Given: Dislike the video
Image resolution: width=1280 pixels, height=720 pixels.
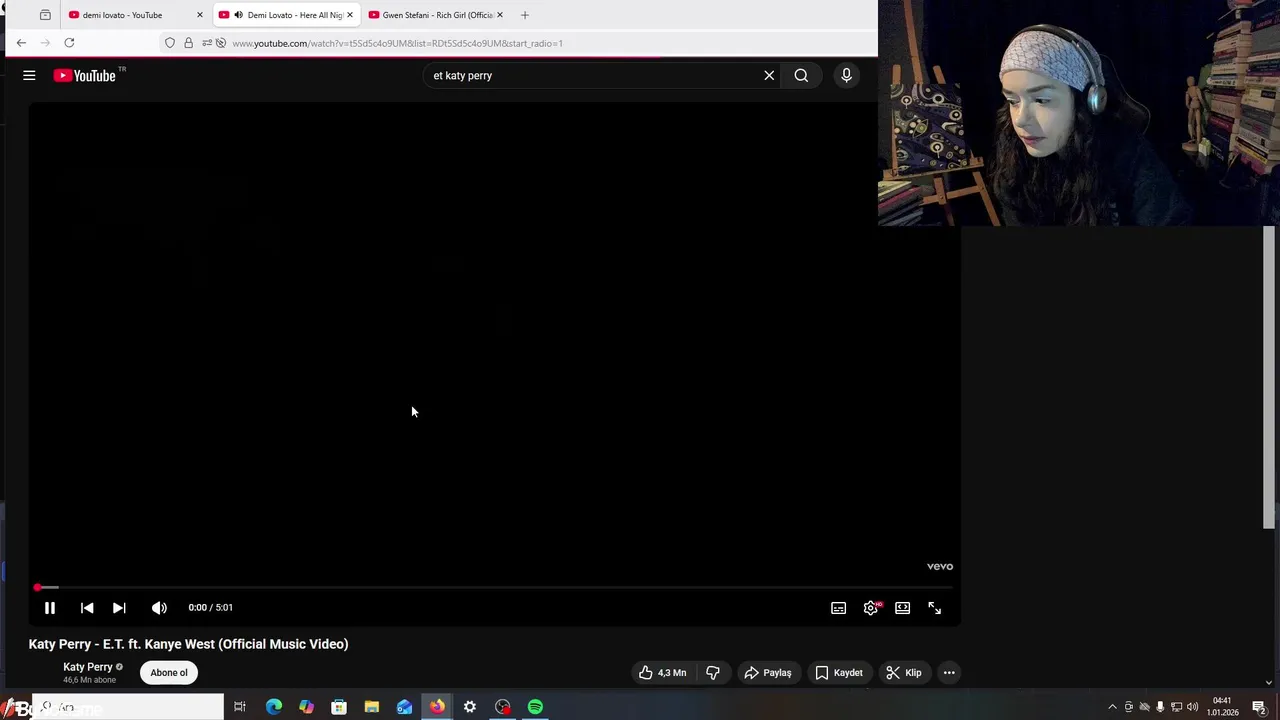Looking at the screenshot, I should click(x=713, y=672).
